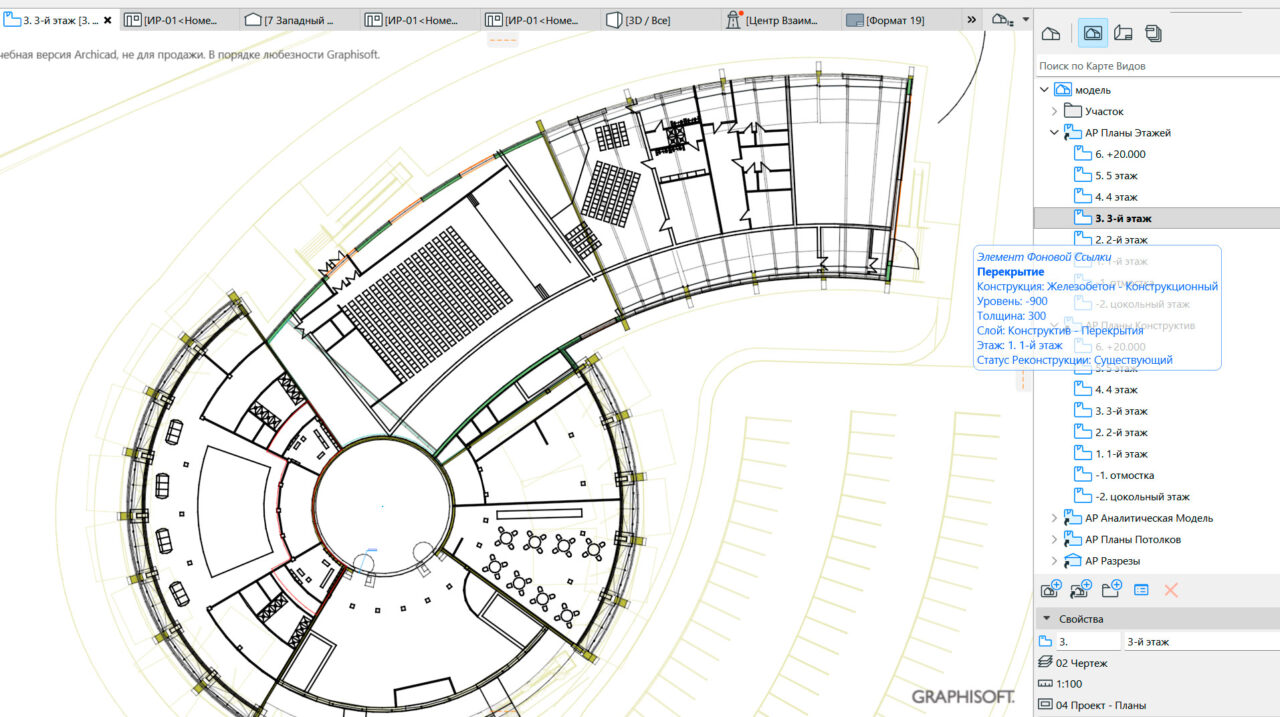Open the Layout Book navigator icon

point(1123,34)
